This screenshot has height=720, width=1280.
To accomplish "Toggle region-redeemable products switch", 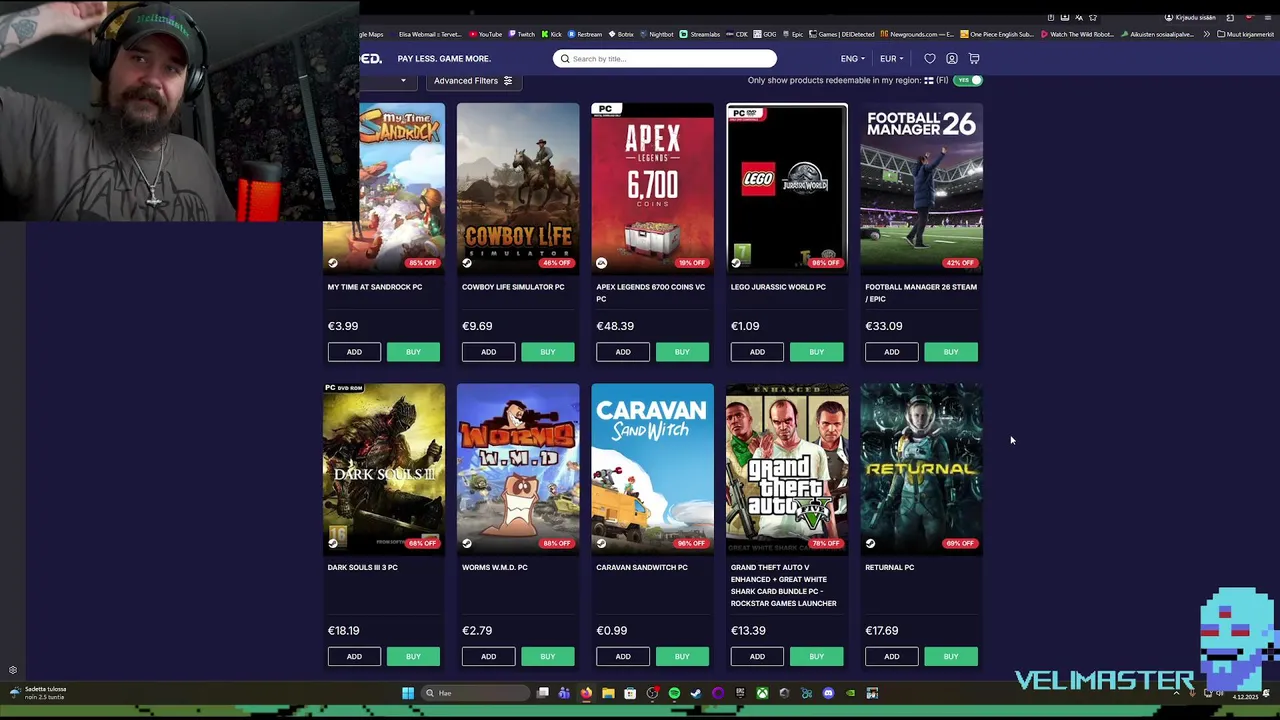I will [x=968, y=80].
